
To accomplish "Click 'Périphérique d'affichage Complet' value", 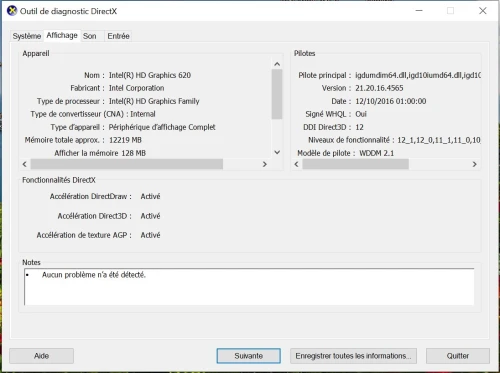I will (162, 127).
